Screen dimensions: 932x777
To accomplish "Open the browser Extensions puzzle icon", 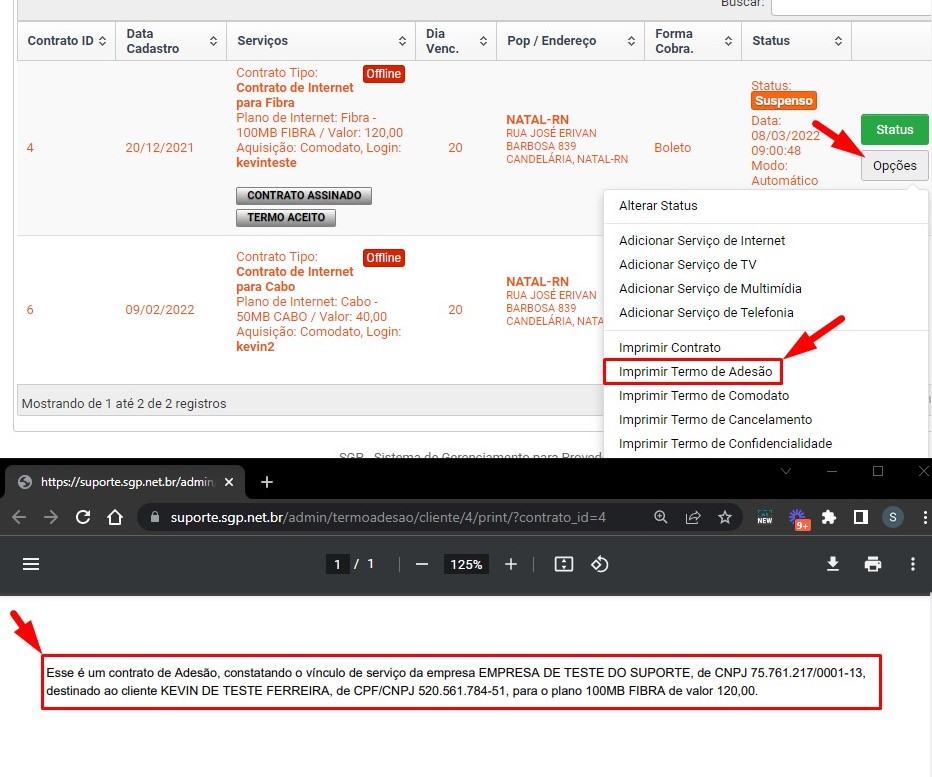I will (828, 517).
